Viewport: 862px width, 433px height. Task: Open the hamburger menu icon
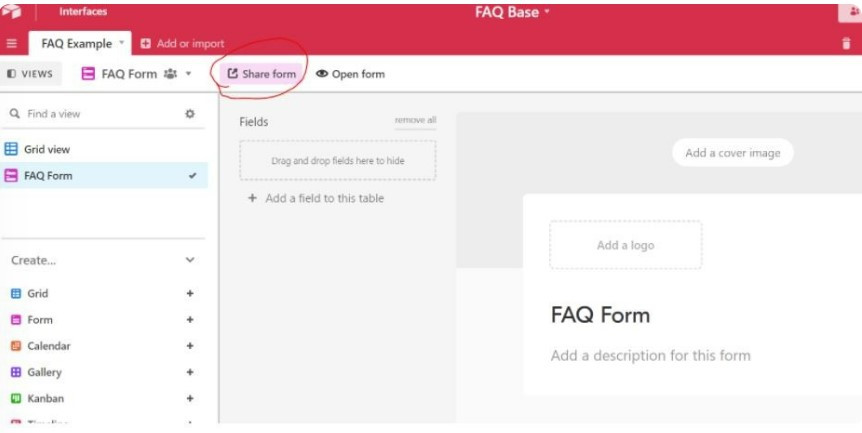(x=12, y=44)
